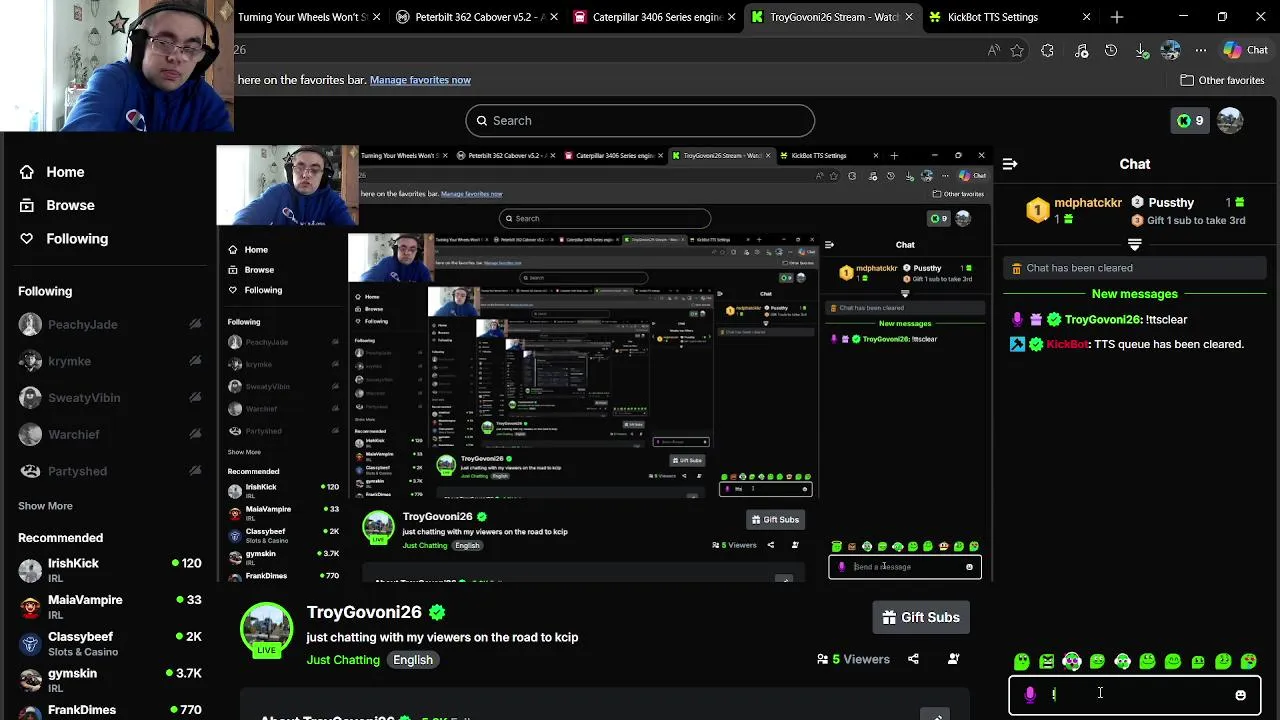This screenshot has height=720, width=1280.
Task: Open MaiaVampire recommended channel
Action: click(110, 606)
